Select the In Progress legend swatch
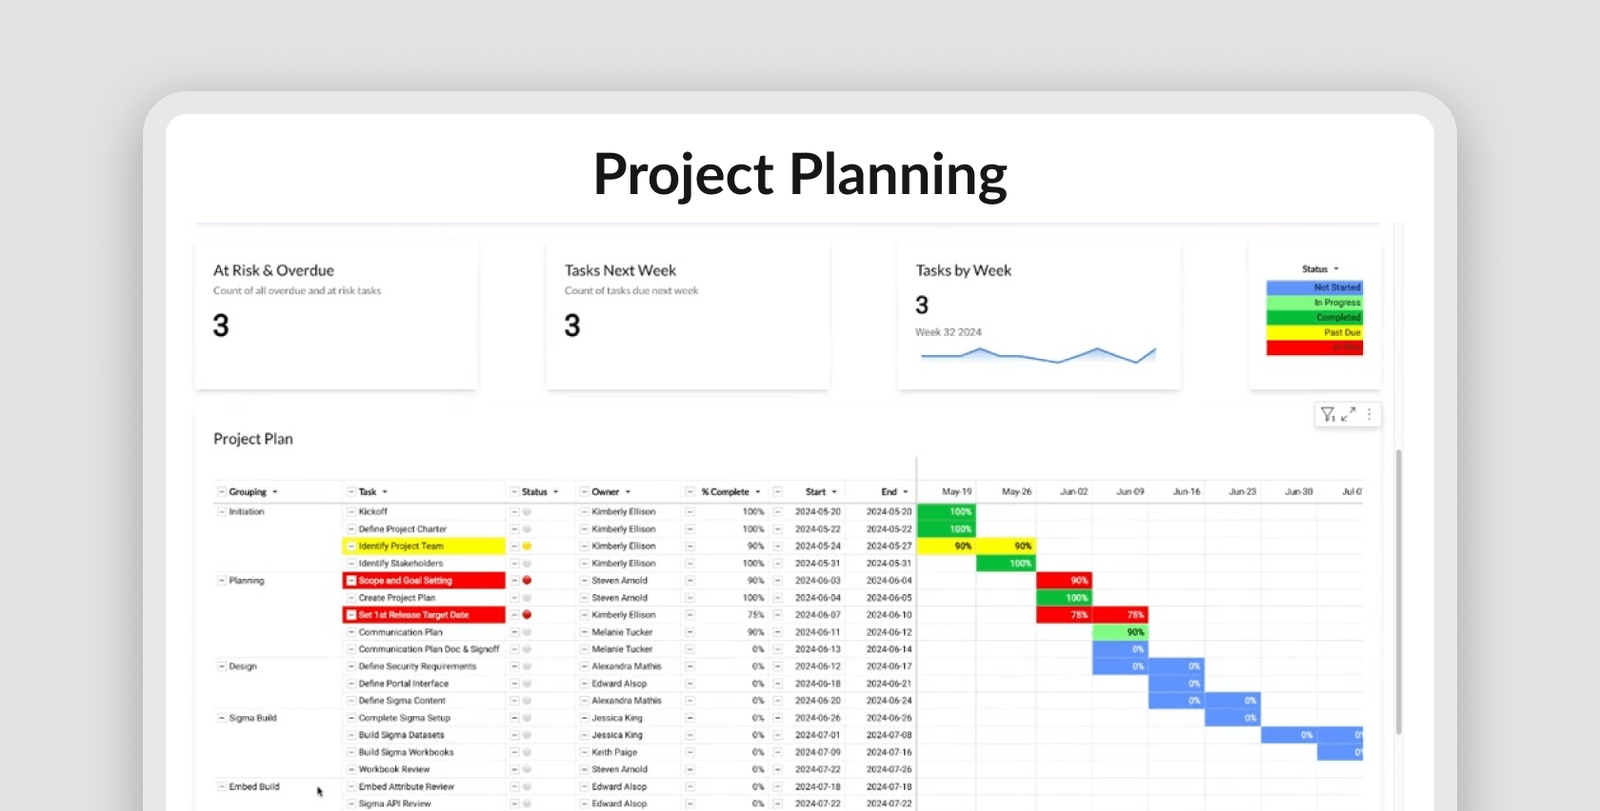 tap(1314, 302)
